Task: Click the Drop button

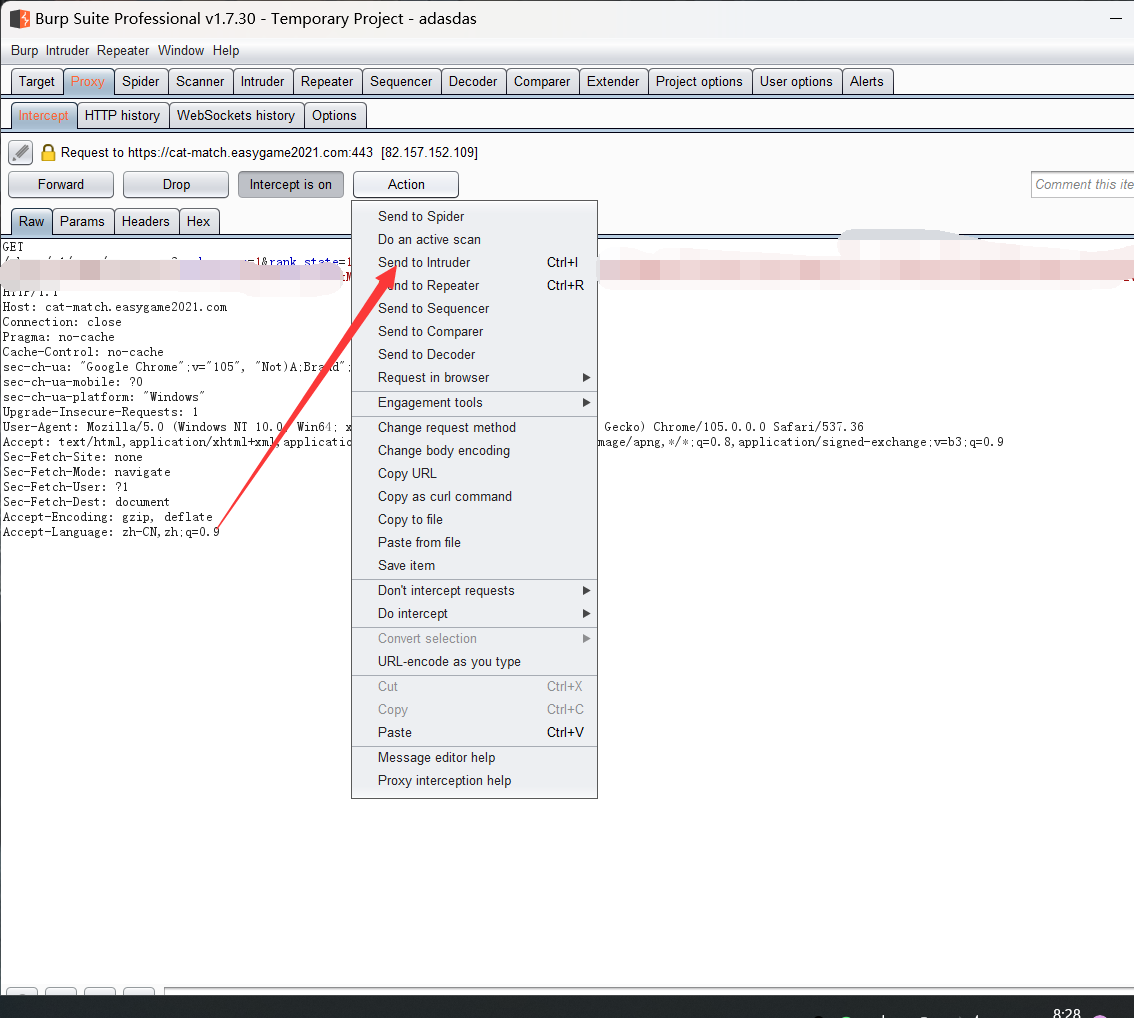Action: 176,184
